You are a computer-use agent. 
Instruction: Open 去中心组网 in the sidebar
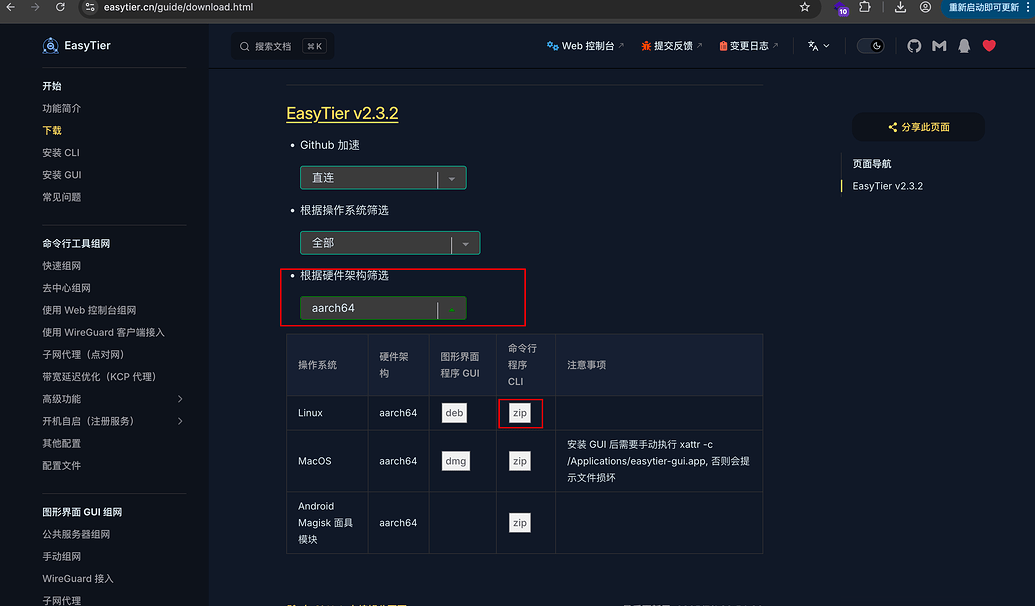tap(66, 288)
